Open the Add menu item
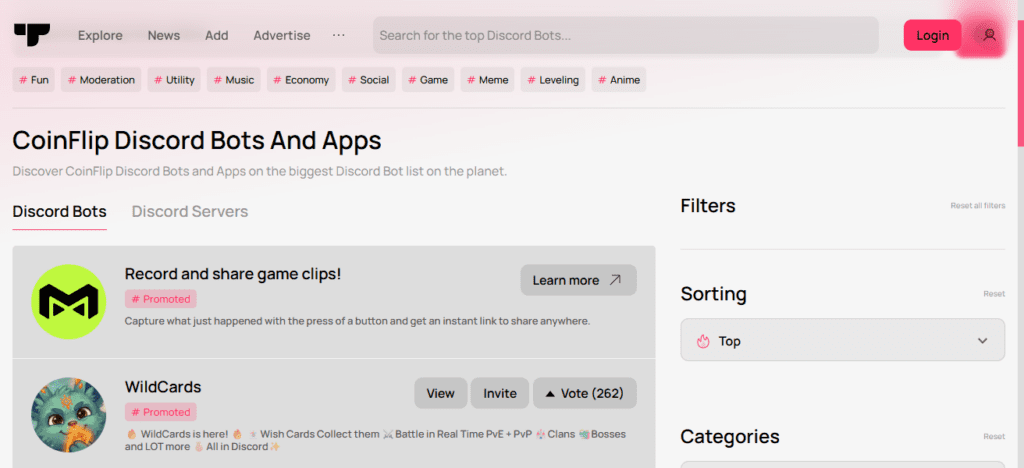 (x=217, y=35)
